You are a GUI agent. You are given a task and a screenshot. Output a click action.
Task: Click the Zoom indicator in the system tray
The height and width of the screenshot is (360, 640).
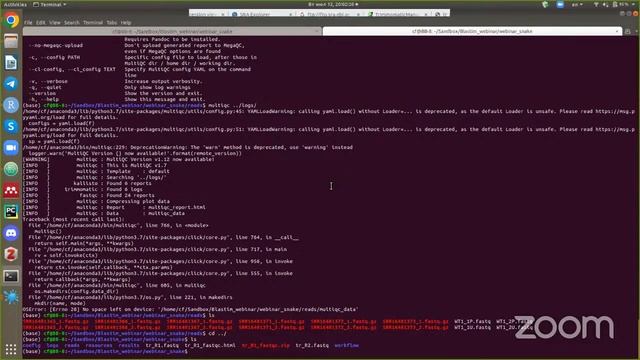[560, 4]
